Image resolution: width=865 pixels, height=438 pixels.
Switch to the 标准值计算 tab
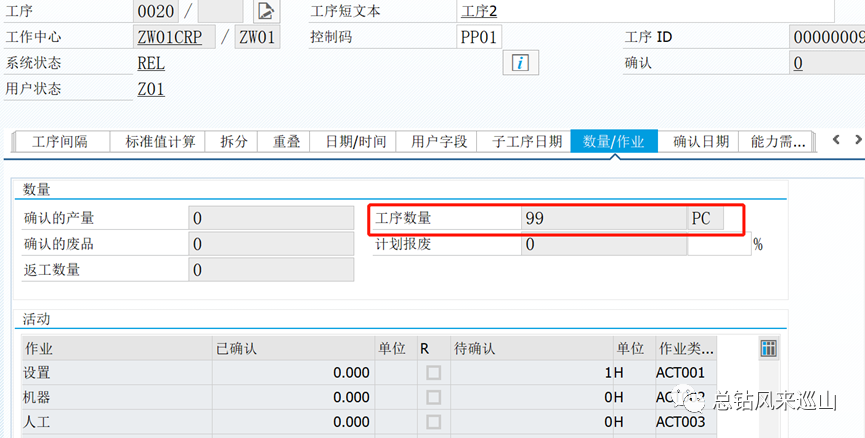[x=160, y=142]
